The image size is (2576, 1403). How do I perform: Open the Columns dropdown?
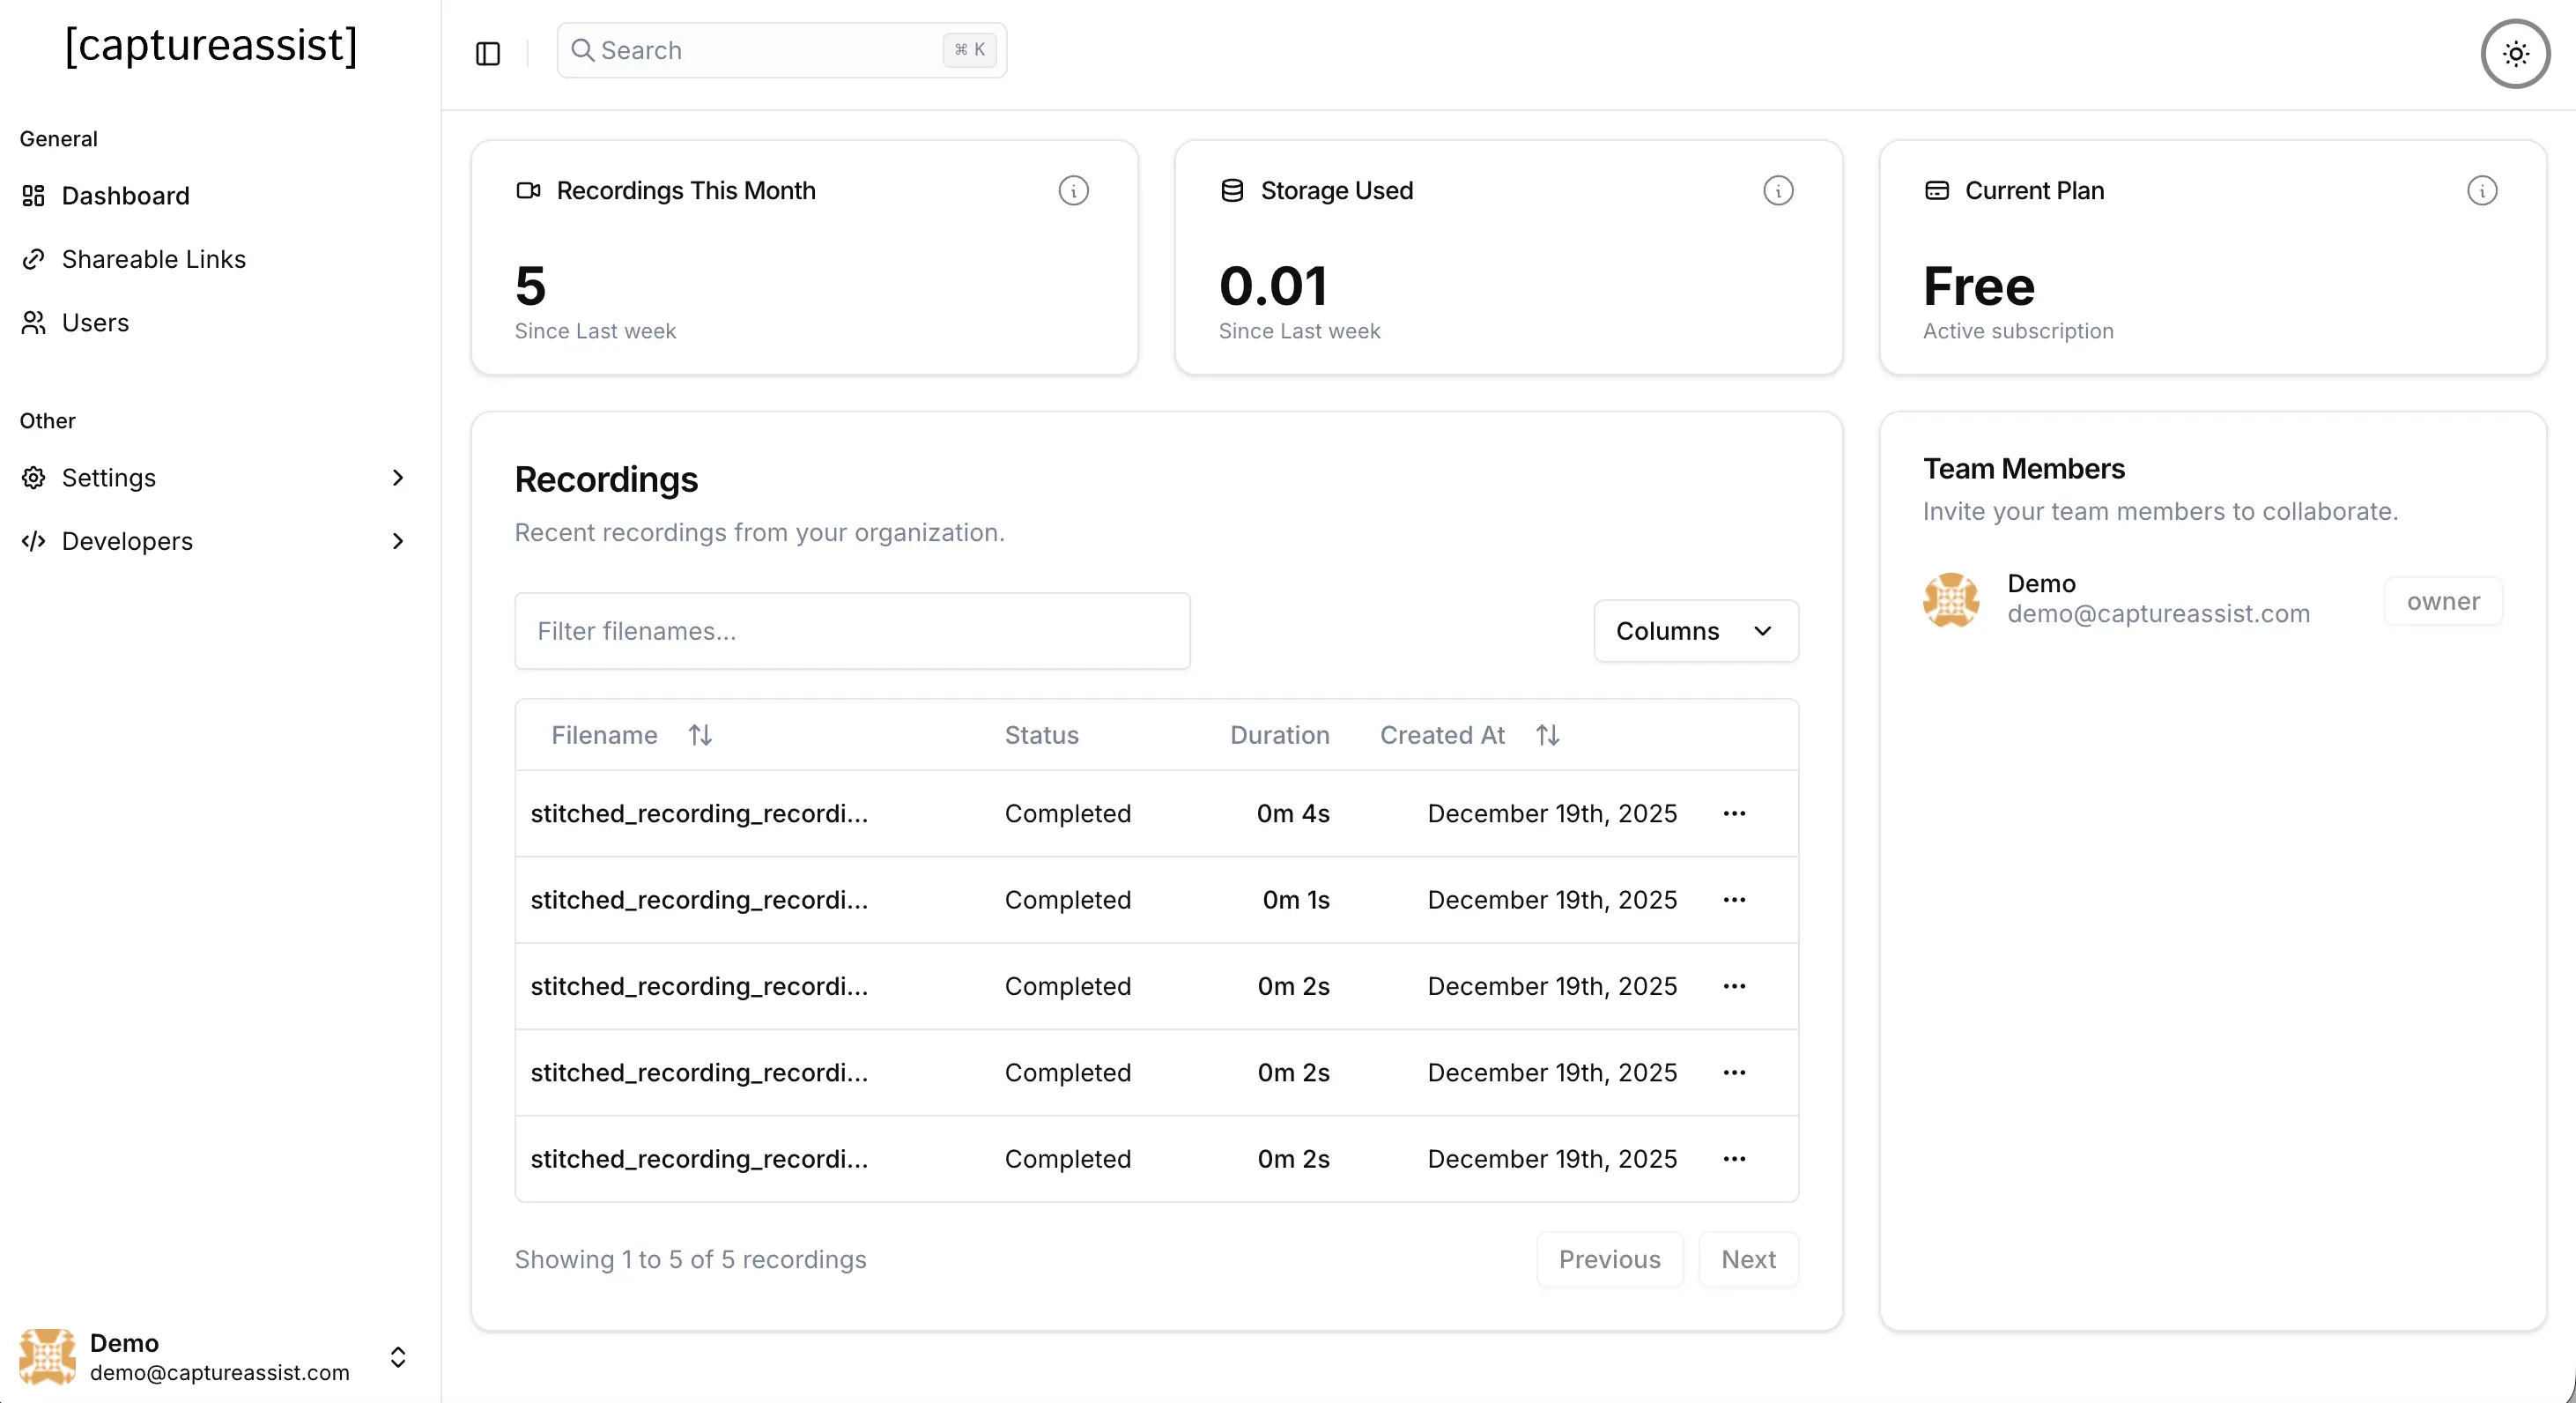1695,631
